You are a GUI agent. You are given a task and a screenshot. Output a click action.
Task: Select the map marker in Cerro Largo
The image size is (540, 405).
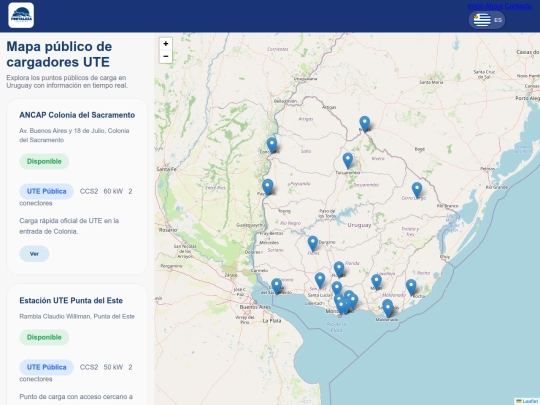tap(417, 190)
